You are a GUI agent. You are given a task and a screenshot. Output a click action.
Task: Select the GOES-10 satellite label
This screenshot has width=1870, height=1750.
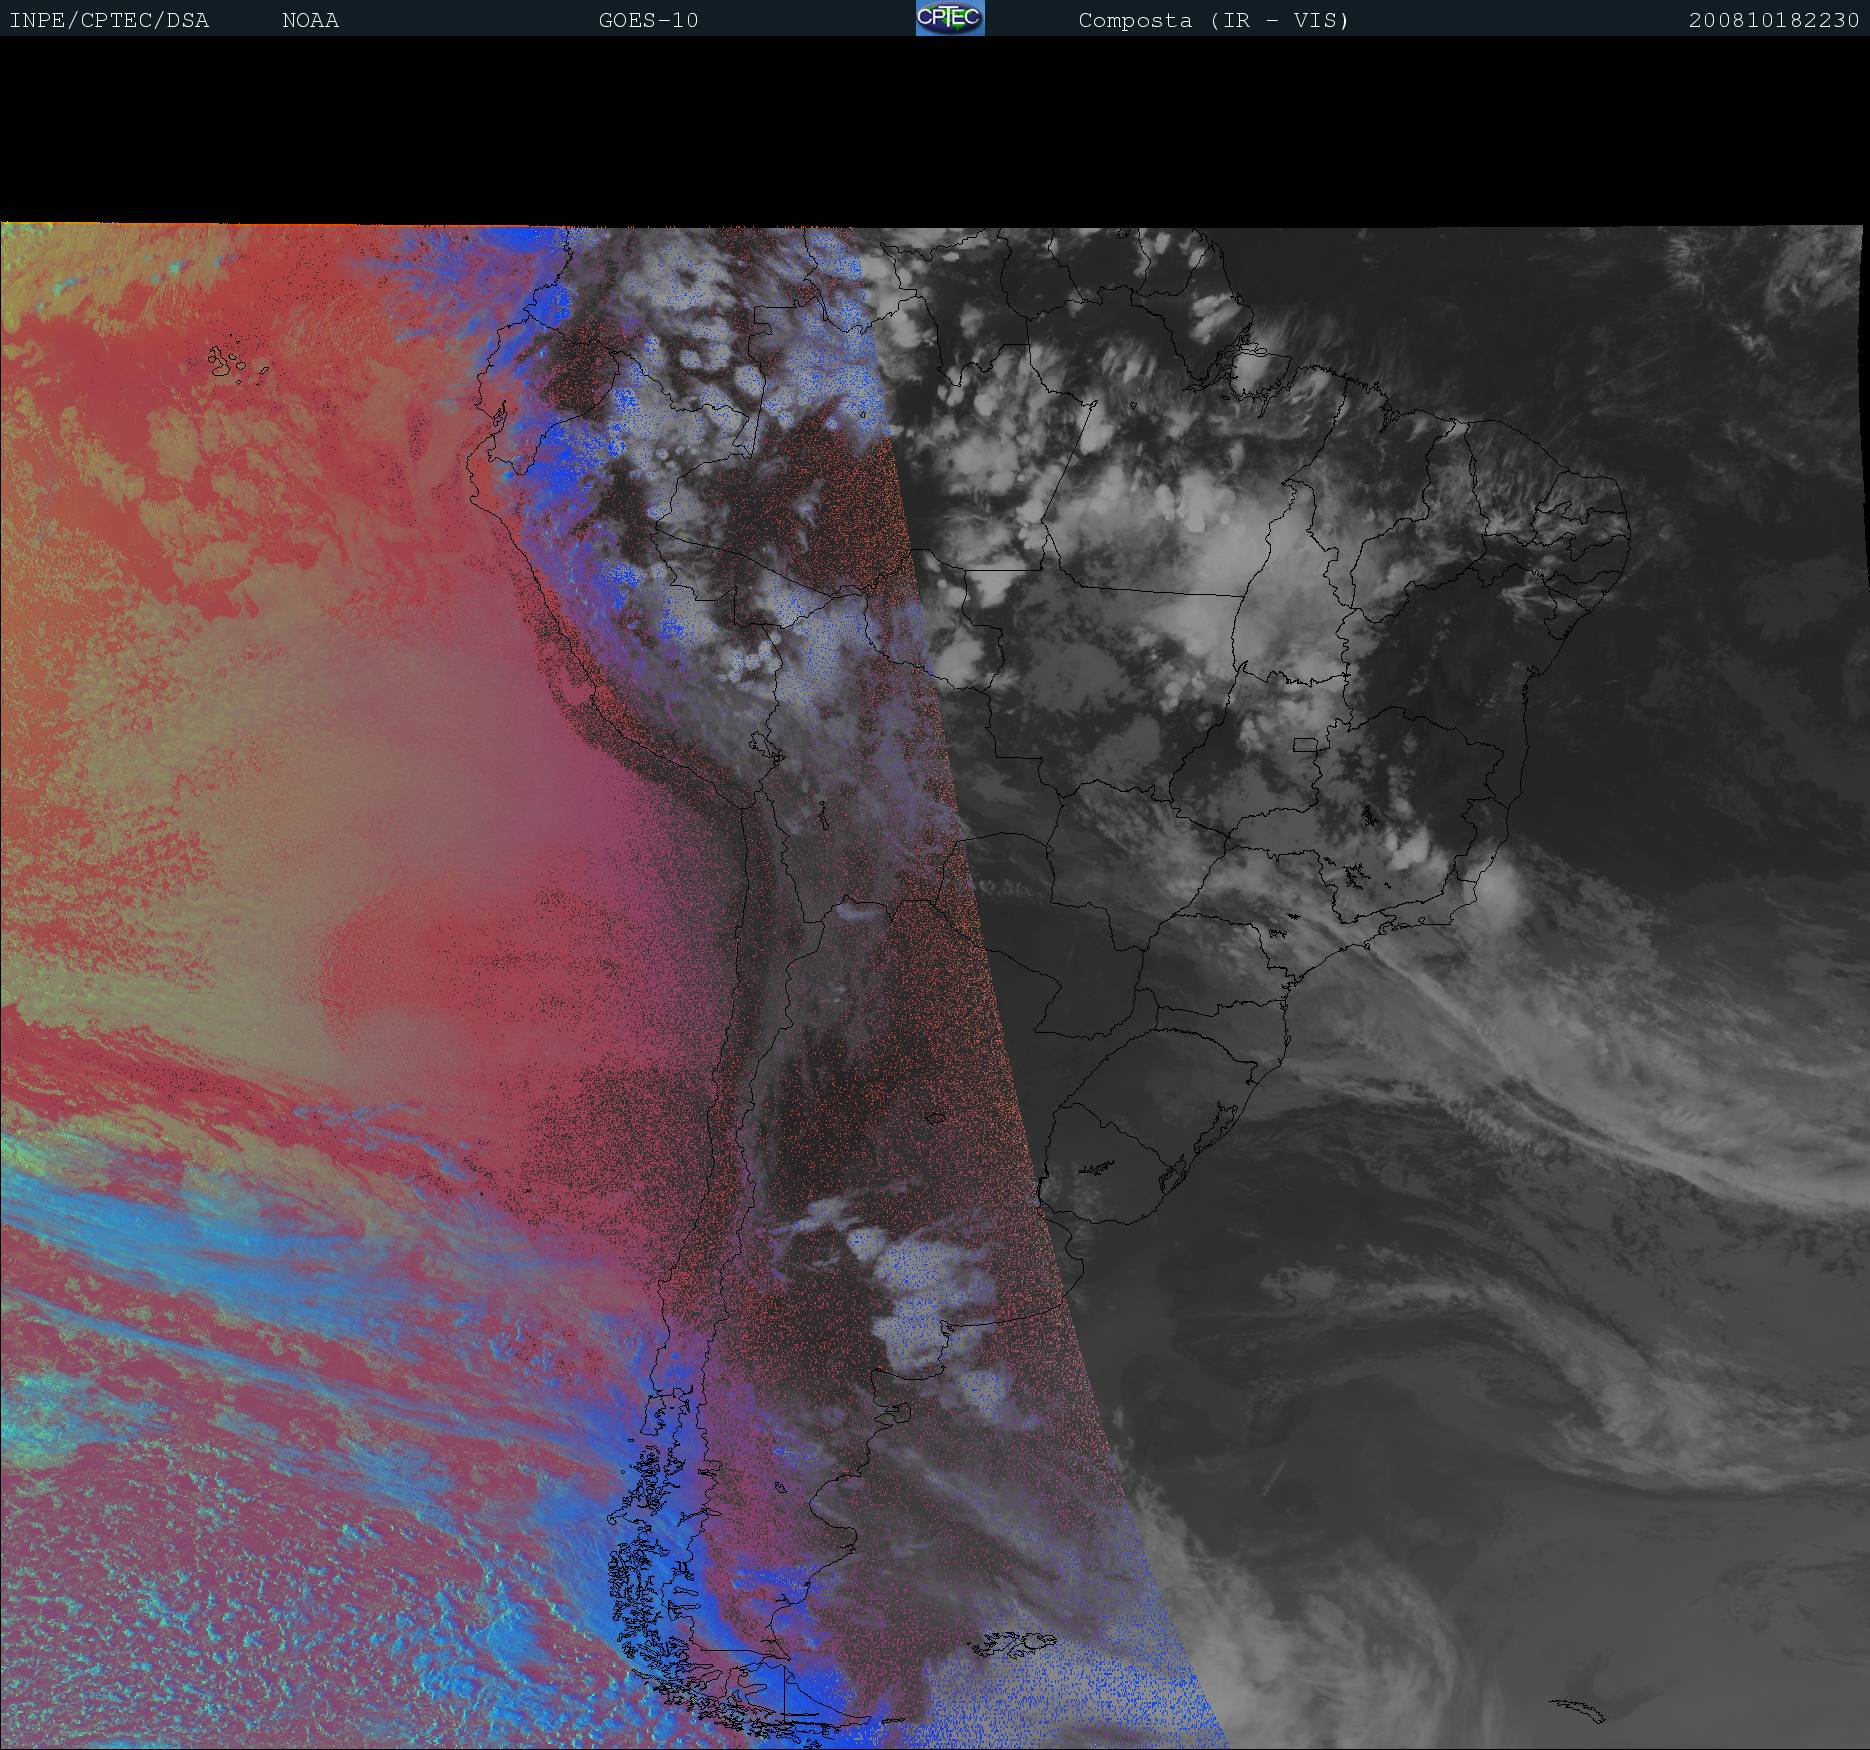pos(648,21)
